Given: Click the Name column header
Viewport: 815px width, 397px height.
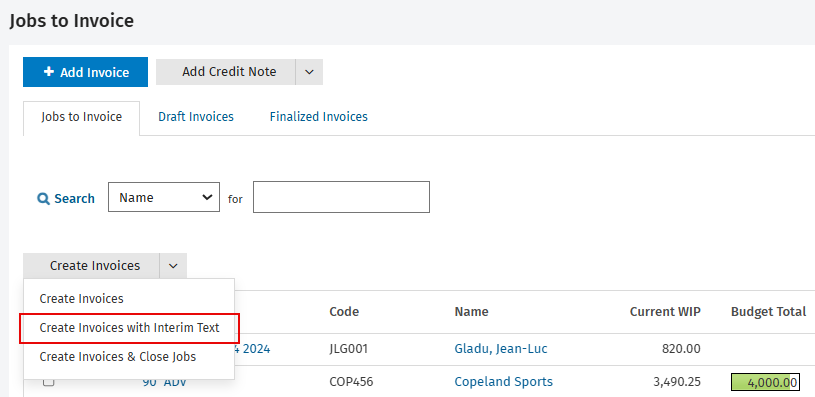Looking at the screenshot, I should pyautogui.click(x=471, y=312).
